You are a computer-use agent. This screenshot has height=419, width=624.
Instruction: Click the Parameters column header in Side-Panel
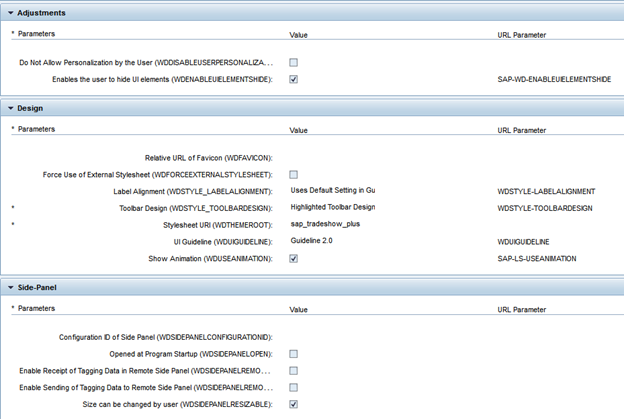coord(36,308)
